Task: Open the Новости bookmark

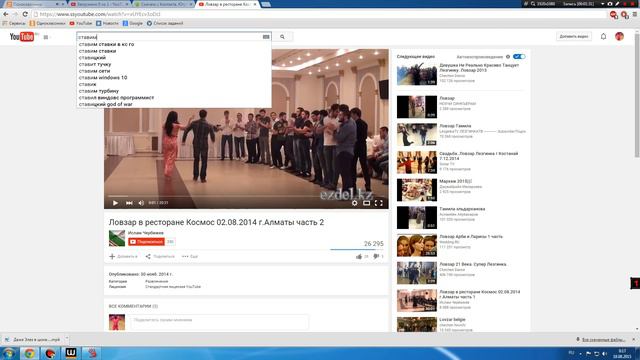Action: 107,24
